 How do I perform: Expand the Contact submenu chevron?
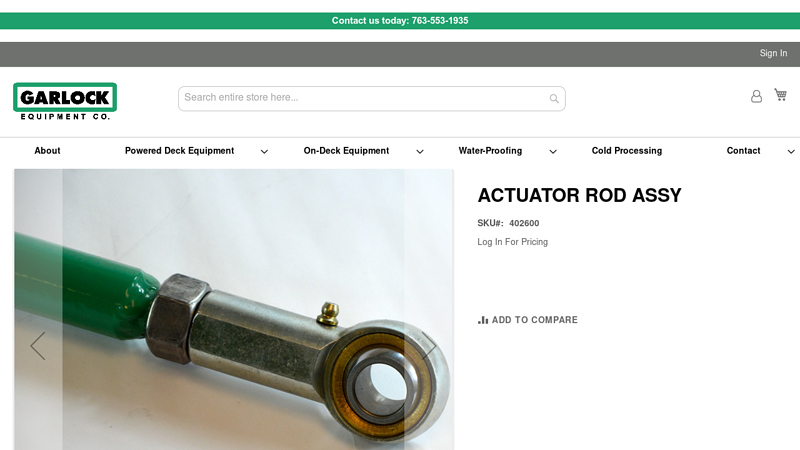(x=791, y=152)
